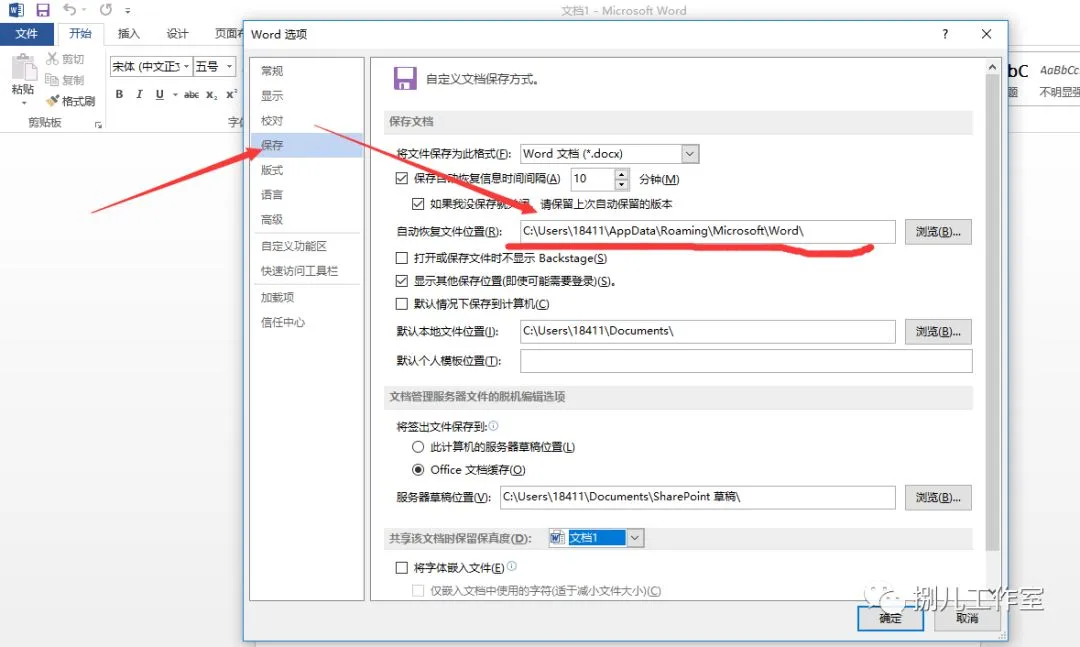Select 常规 General category in options
Screen dimensions: 1080x647
(307, 71)
